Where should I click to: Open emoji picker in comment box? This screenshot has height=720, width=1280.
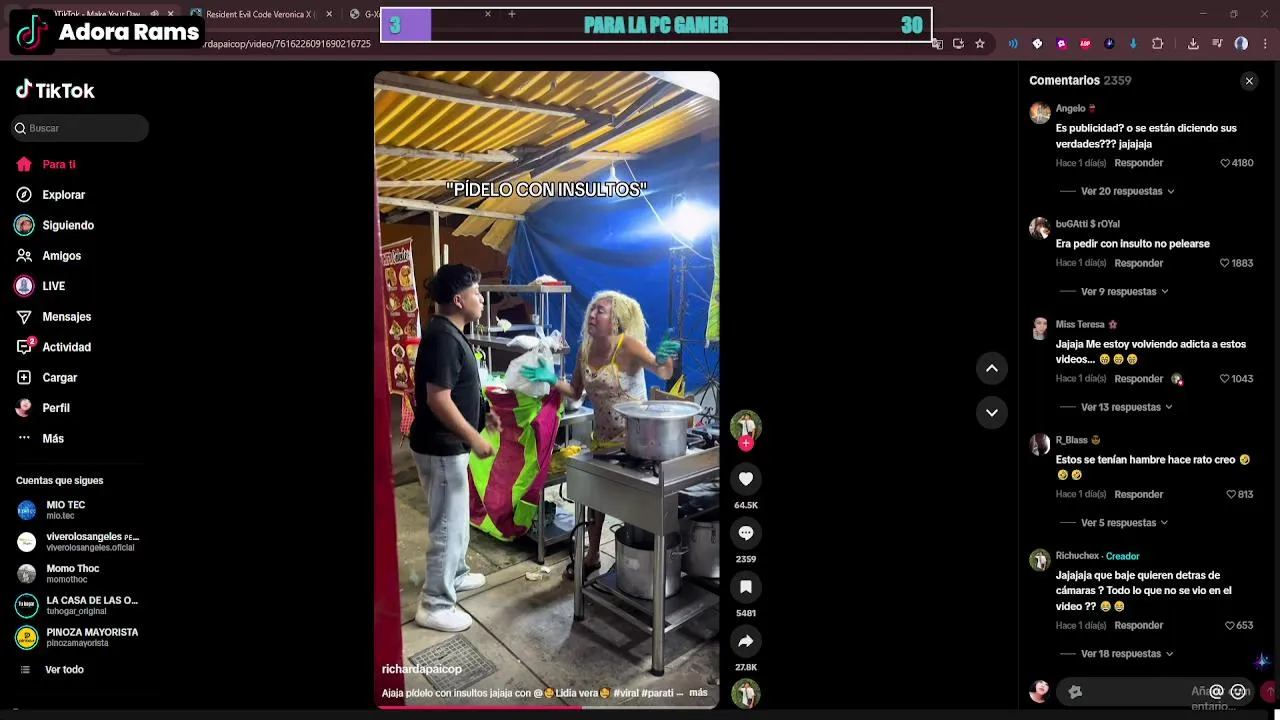(x=1238, y=691)
